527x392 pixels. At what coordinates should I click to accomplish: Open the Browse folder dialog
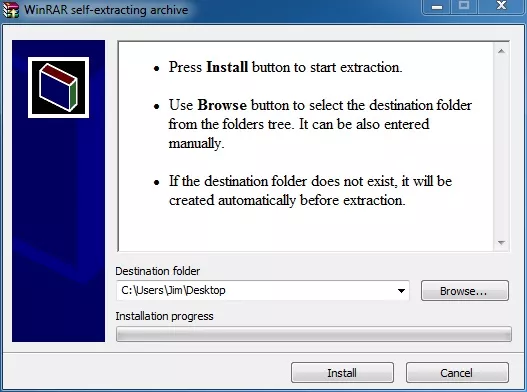click(465, 290)
